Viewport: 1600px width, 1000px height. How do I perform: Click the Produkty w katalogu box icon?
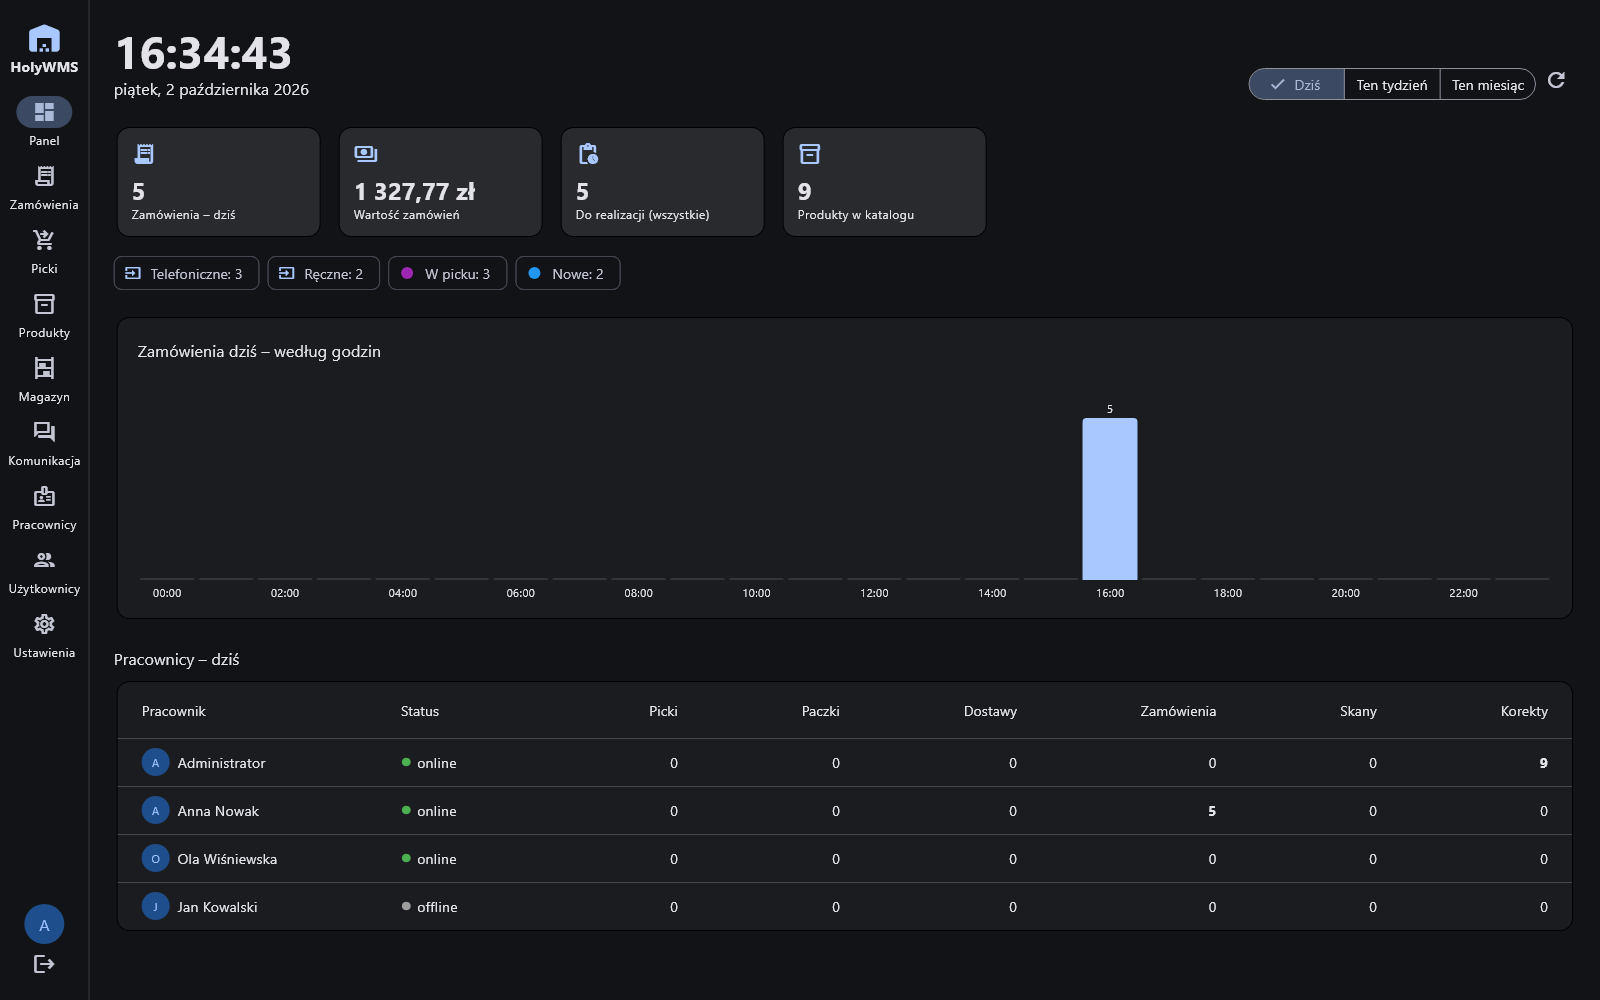810,154
